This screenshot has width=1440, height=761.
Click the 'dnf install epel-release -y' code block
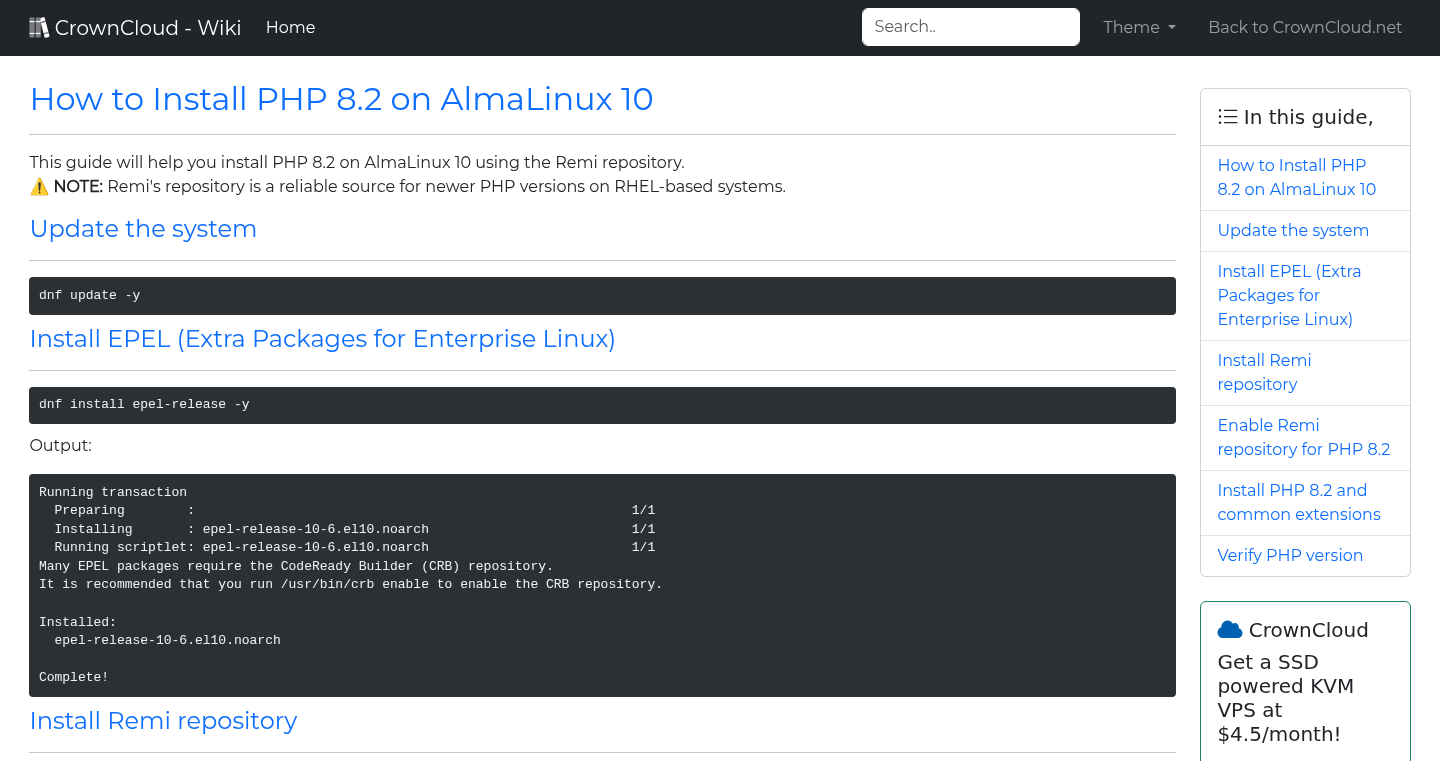click(602, 404)
